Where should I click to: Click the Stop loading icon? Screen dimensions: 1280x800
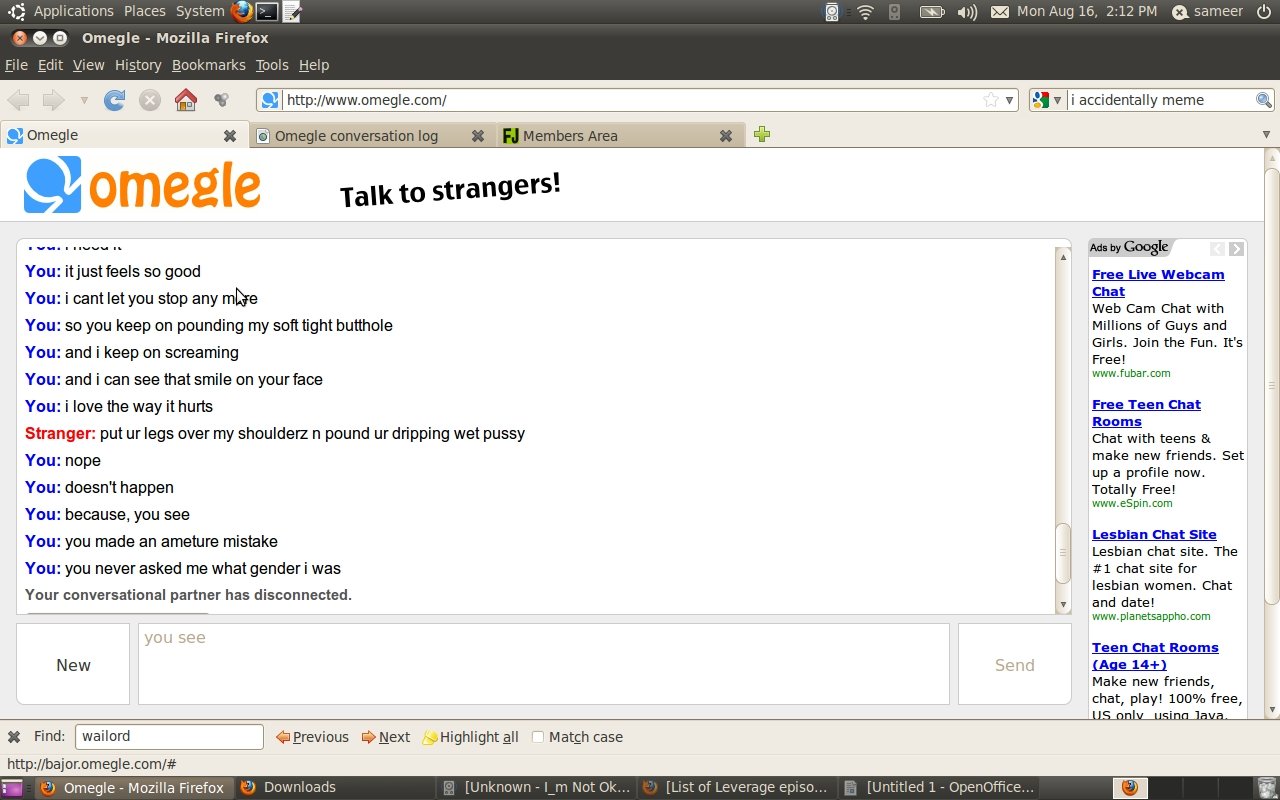pyautogui.click(x=150, y=100)
